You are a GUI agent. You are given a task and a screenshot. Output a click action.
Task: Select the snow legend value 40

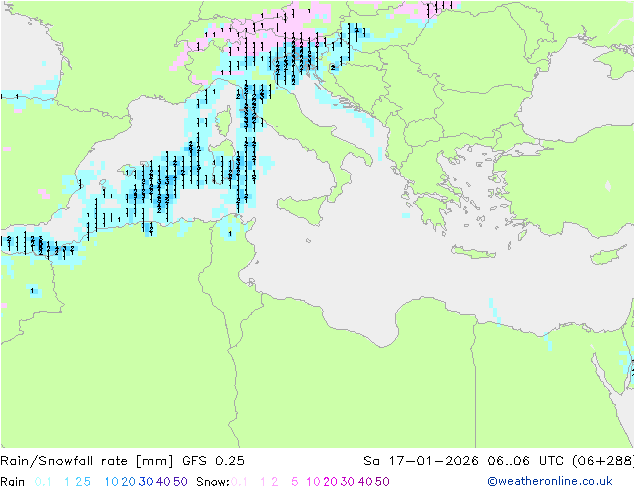(x=365, y=482)
